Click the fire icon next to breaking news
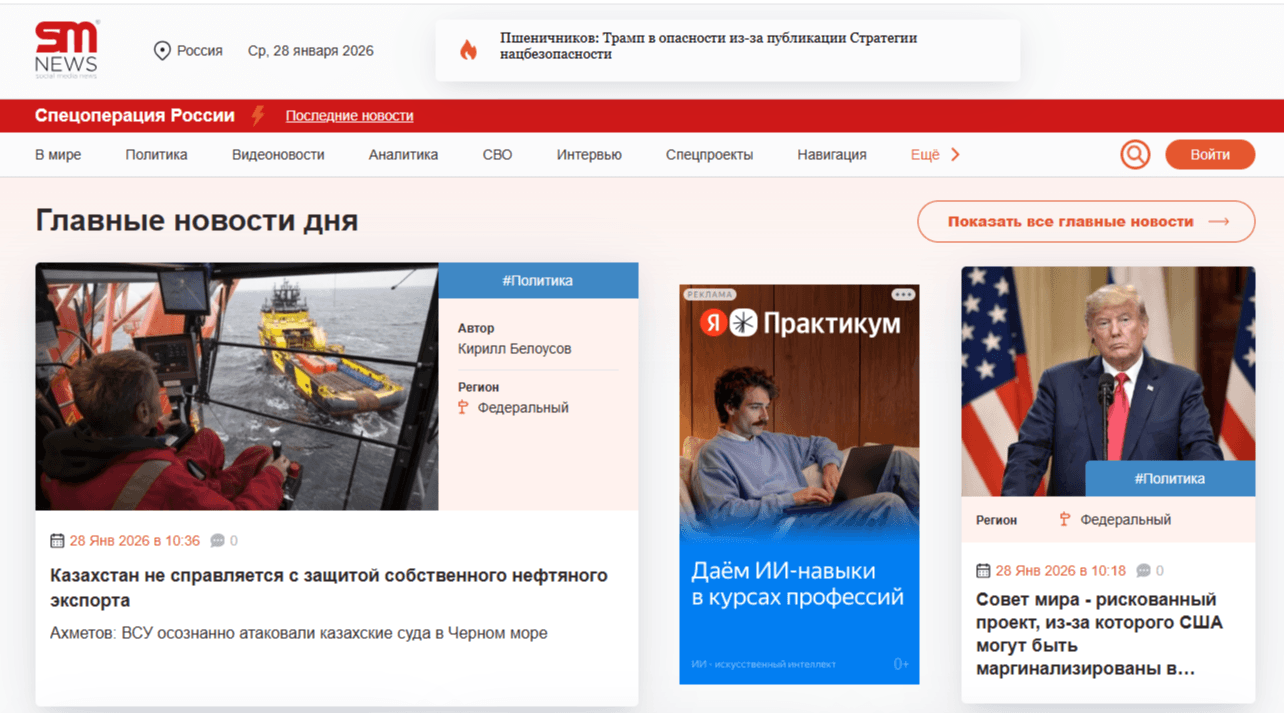 tap(469, 48)
